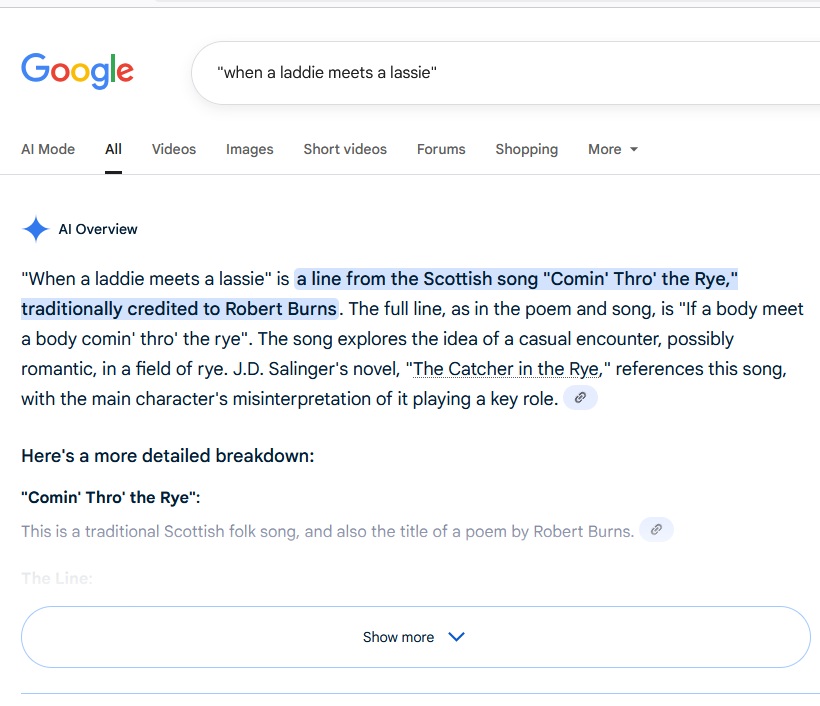Switch to Short videos results
Image resolution: width=820 pixels, height=706 pixels.
tap(345, 149)
